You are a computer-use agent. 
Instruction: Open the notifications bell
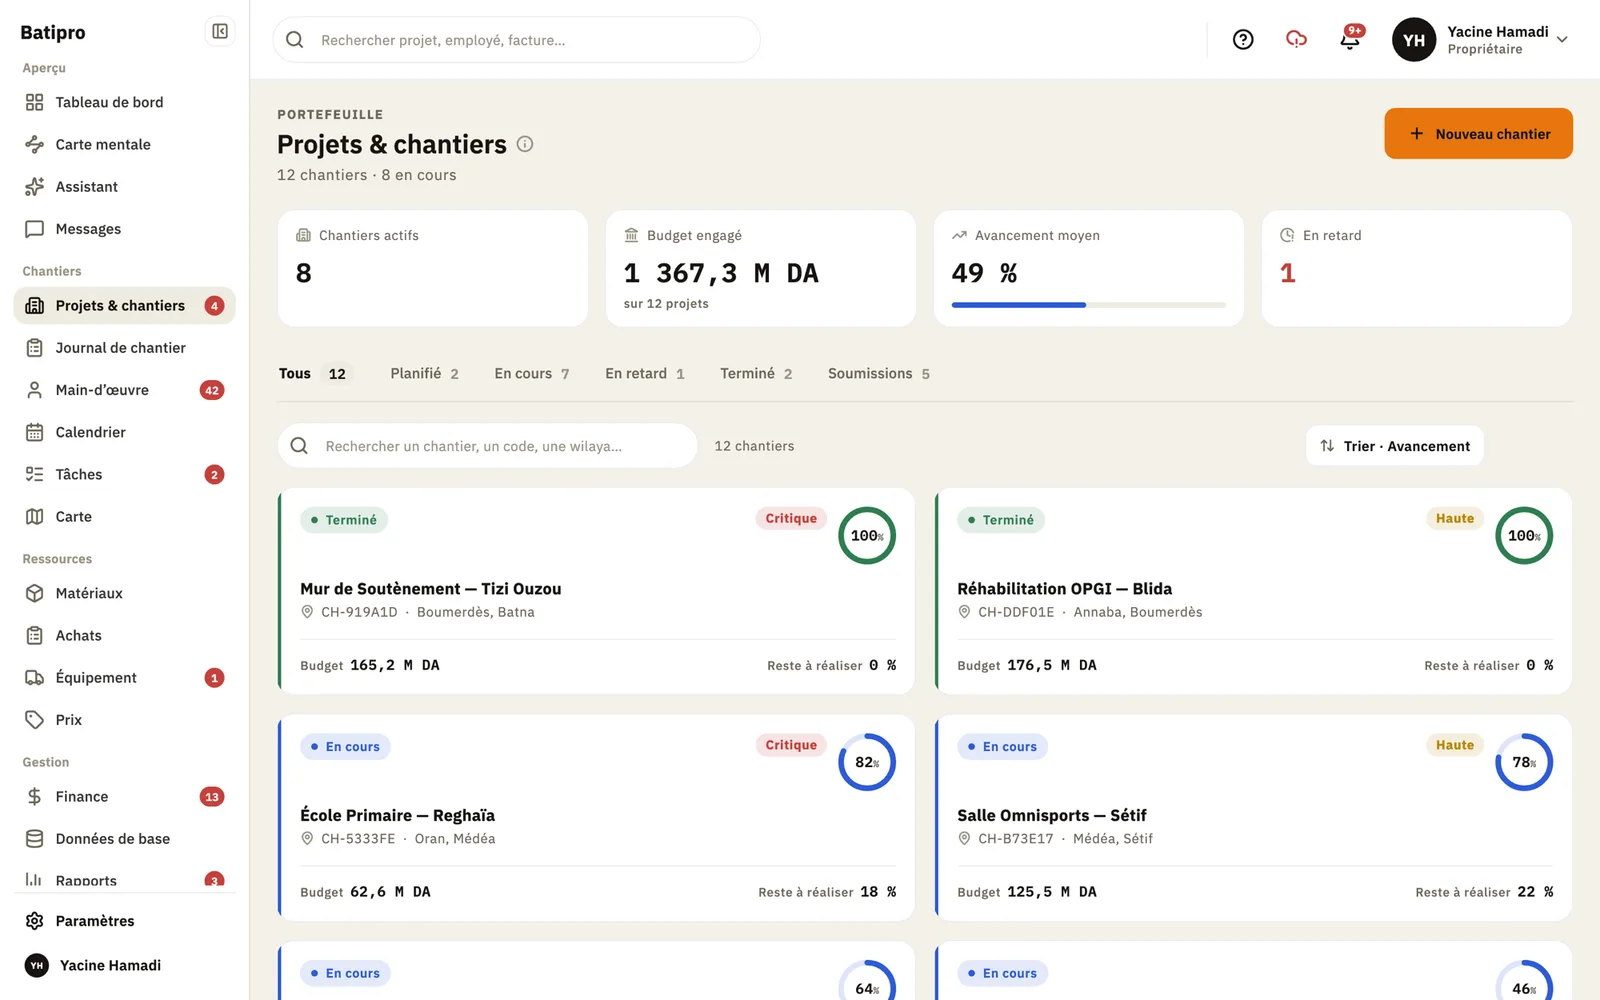(1350, 40)
